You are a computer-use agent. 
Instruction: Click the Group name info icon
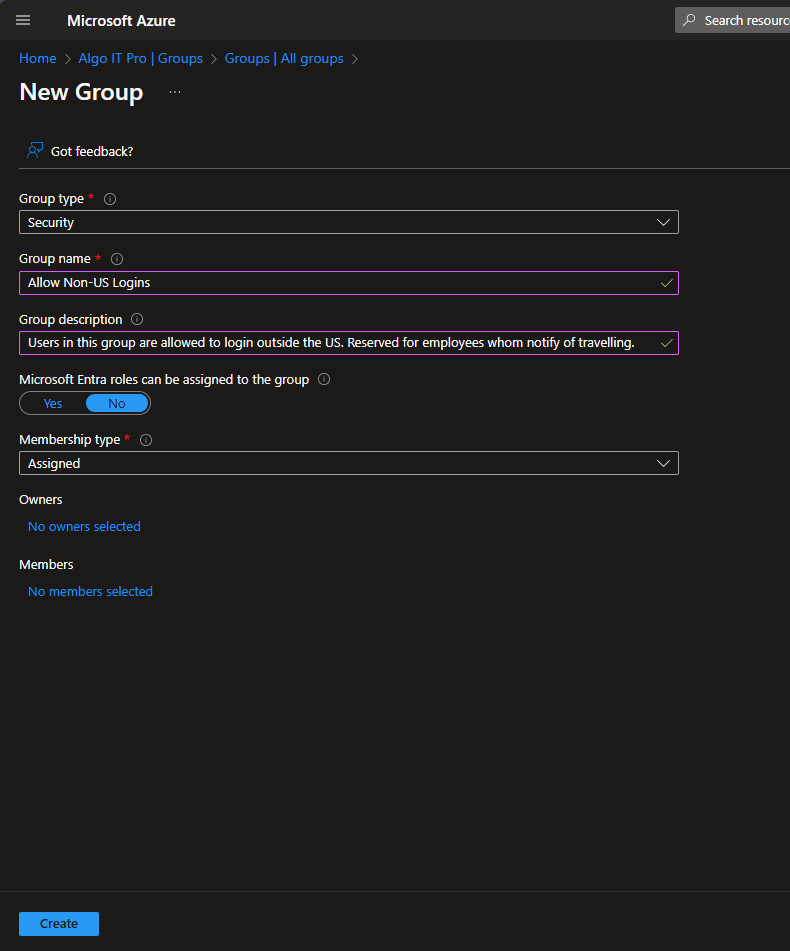coord(117,259)
